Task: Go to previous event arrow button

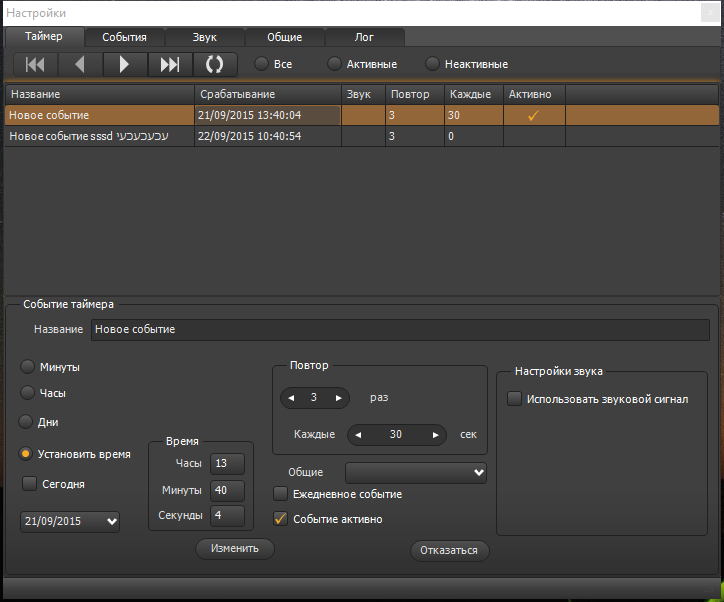Action: 80,65
